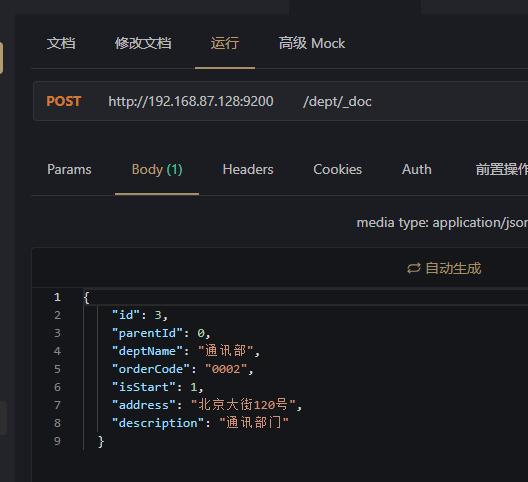This screenshot has height=482, width=528.
Task: Click the "北京大街120号" value
Action: click(243, 405)
